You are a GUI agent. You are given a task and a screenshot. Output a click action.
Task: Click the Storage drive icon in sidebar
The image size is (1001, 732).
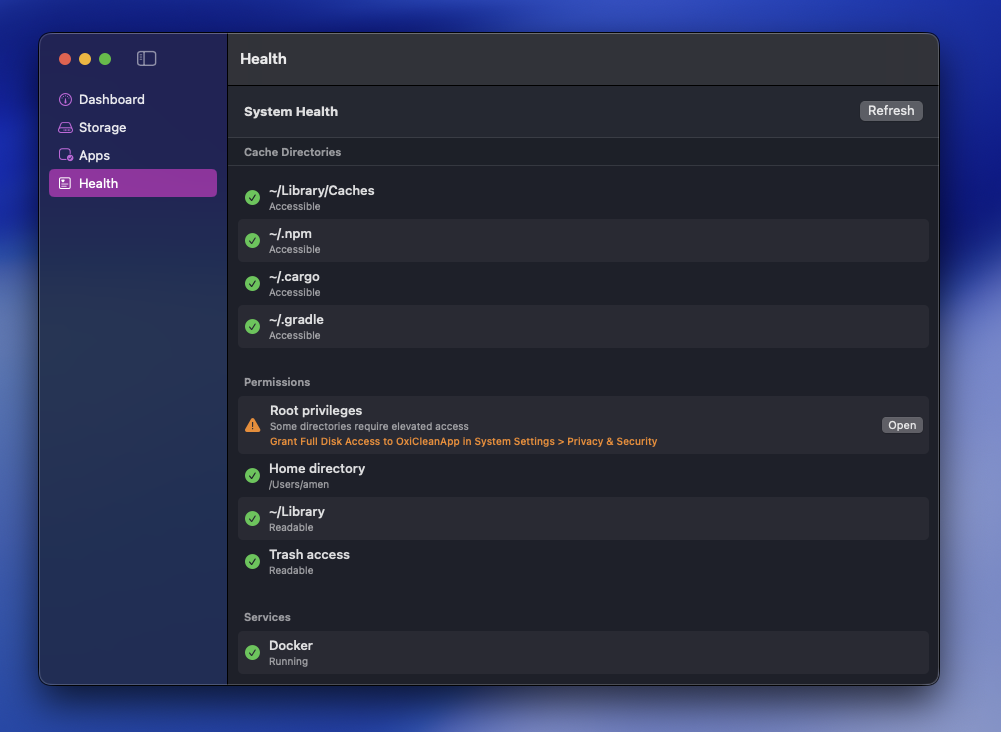pyautogui.click(x=64, y=127)
